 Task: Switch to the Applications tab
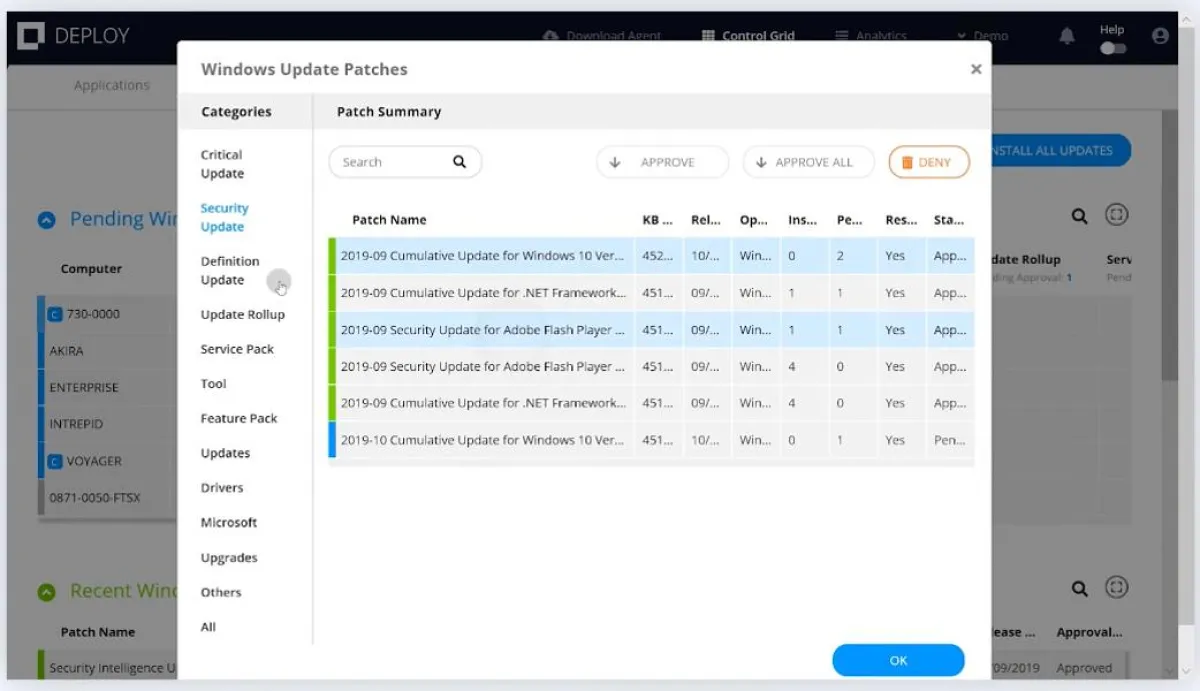click(x=111, y=85)
